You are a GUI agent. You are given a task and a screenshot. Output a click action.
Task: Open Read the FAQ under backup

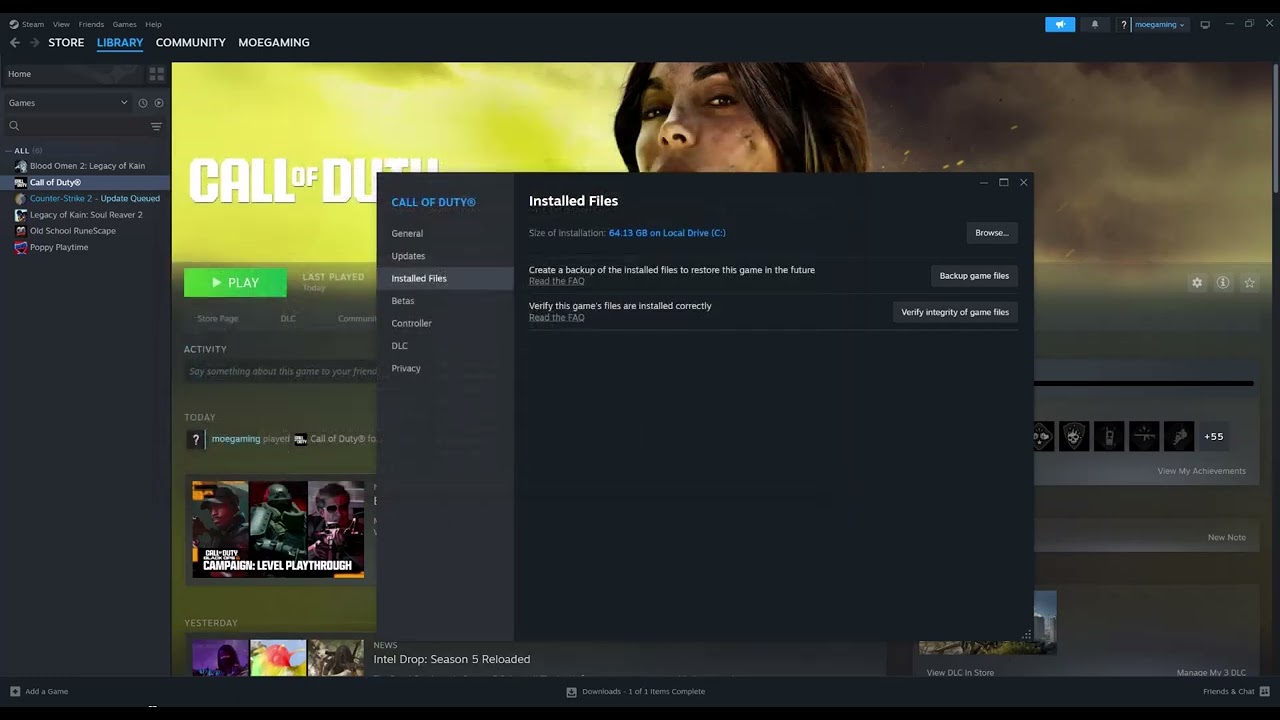556,281
